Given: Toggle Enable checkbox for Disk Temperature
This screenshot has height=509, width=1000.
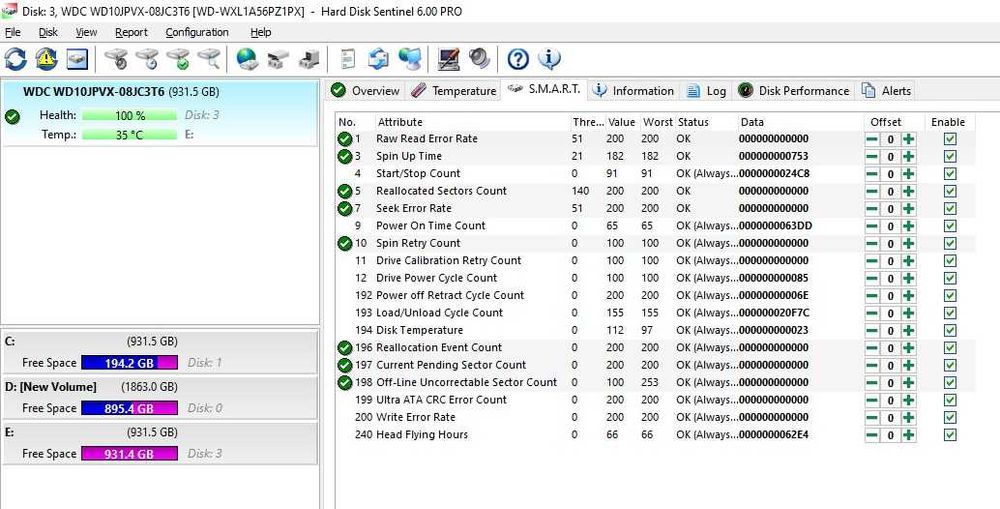Looking at the screenshot, I should (x=950, y=330).
